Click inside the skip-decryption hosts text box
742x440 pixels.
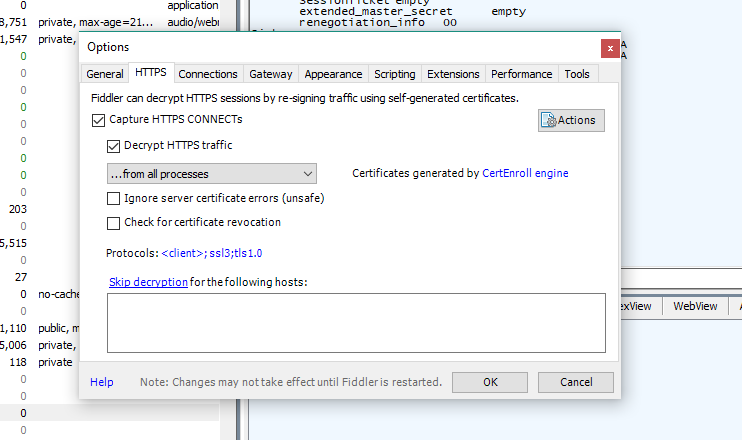coord(356,323)
